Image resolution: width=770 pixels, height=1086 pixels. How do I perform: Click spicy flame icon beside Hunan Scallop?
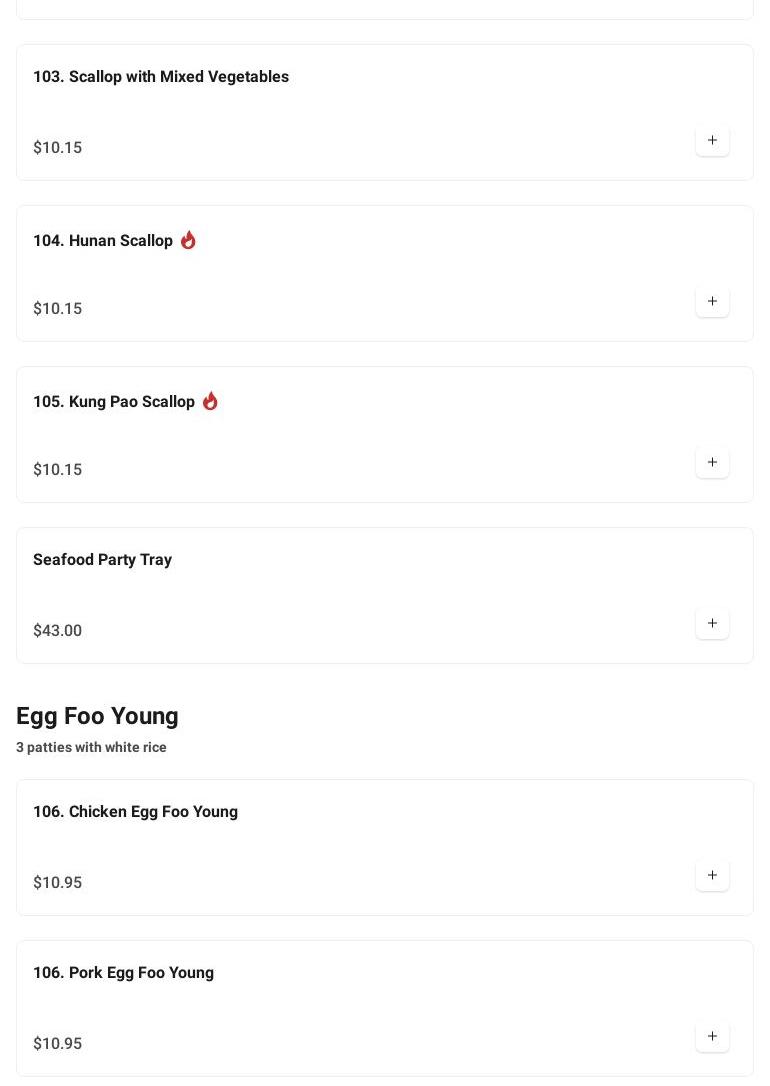click(x=188, y=240)
